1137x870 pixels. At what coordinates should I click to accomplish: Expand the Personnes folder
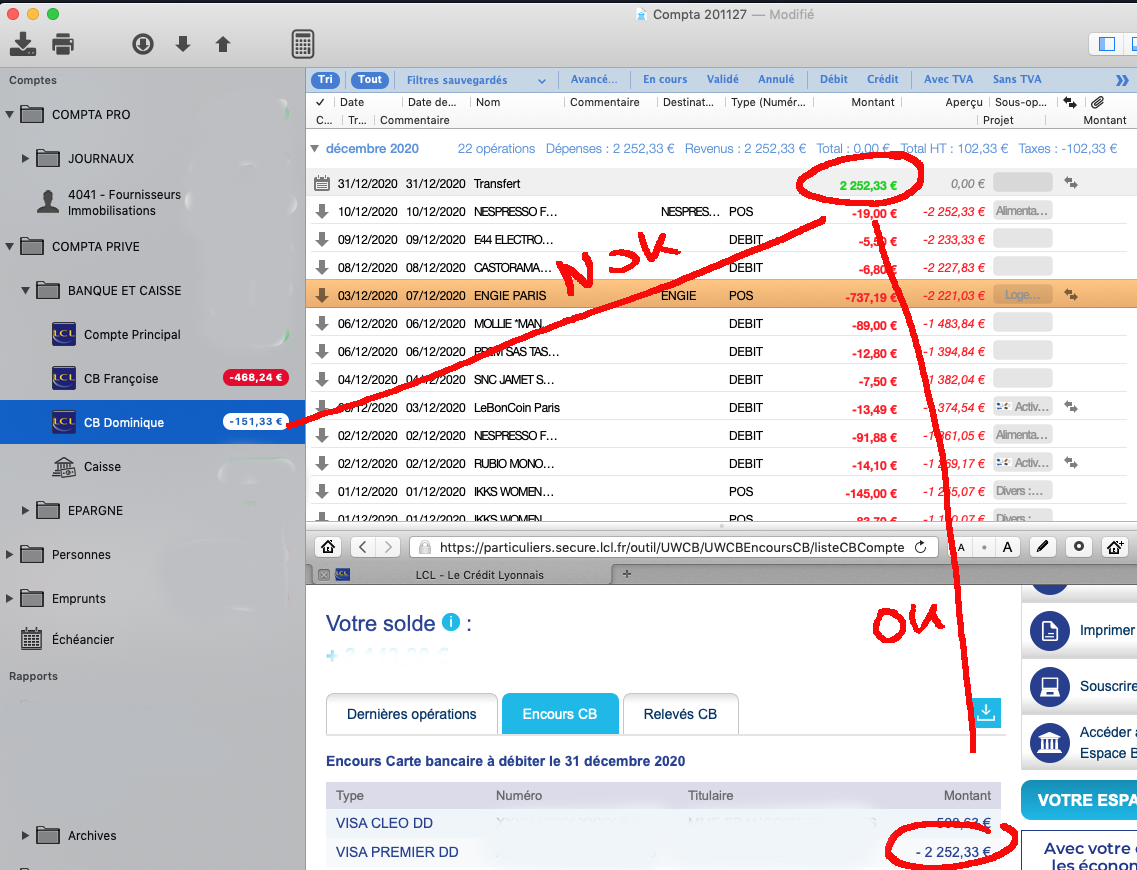tap(9, 555)
